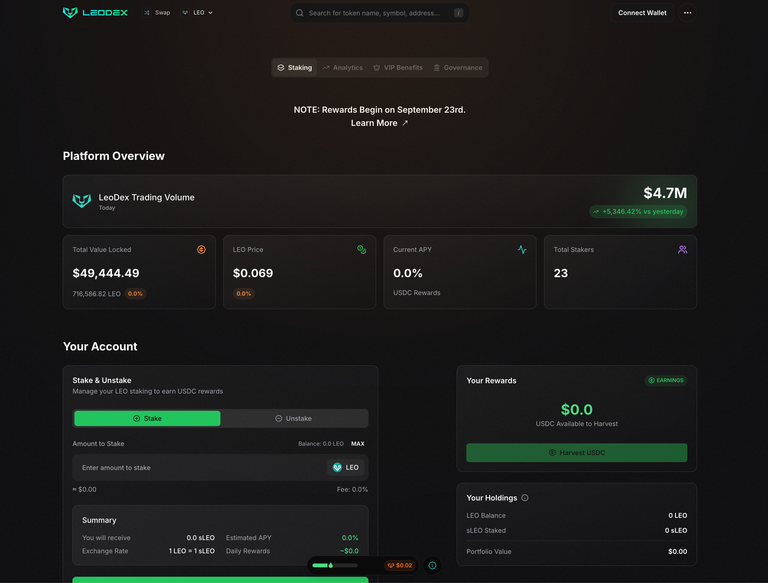Click the Harvest USDC button

(x=576, y=453)
